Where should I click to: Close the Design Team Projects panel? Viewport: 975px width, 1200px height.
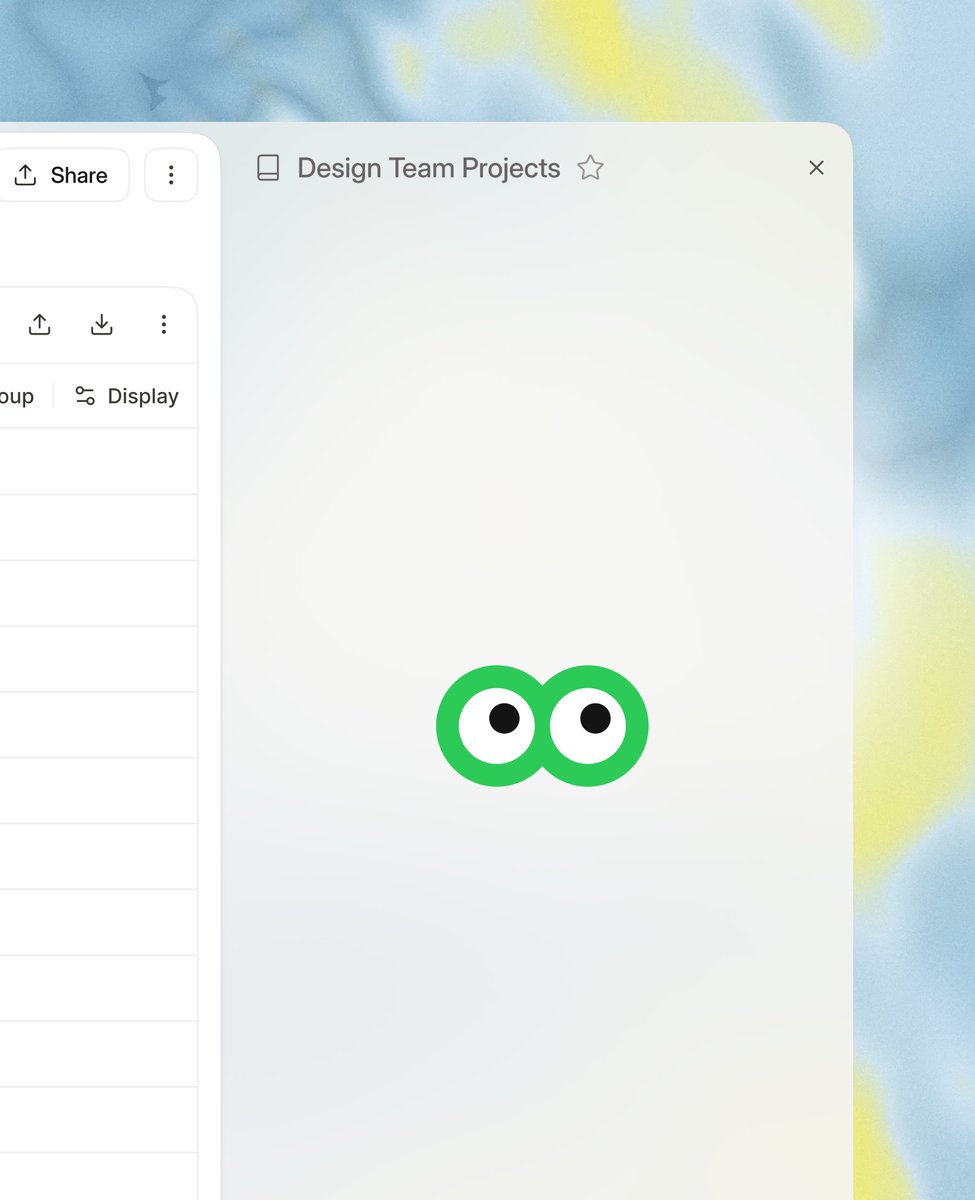(x=816, y=168)
